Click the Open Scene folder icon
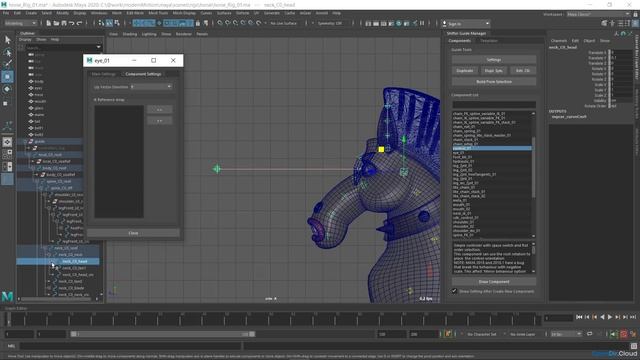640x360 pixels. click(56, 23)
